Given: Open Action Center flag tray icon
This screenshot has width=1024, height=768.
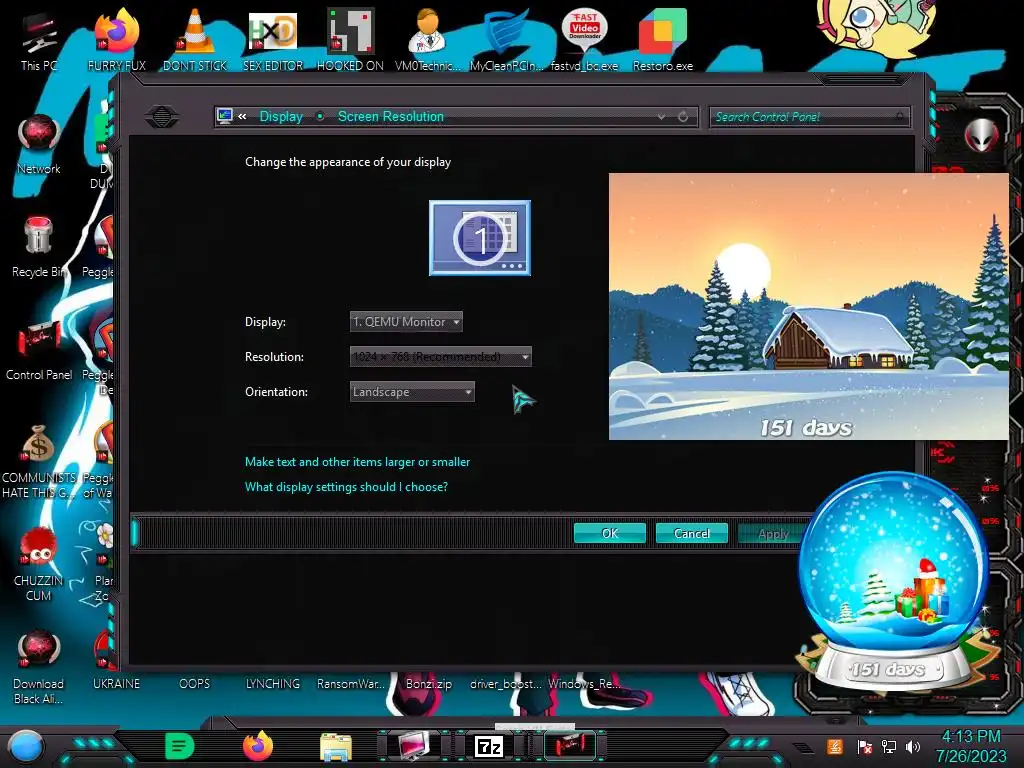Looking at the screenshot, I should click(x=864, y=746).
